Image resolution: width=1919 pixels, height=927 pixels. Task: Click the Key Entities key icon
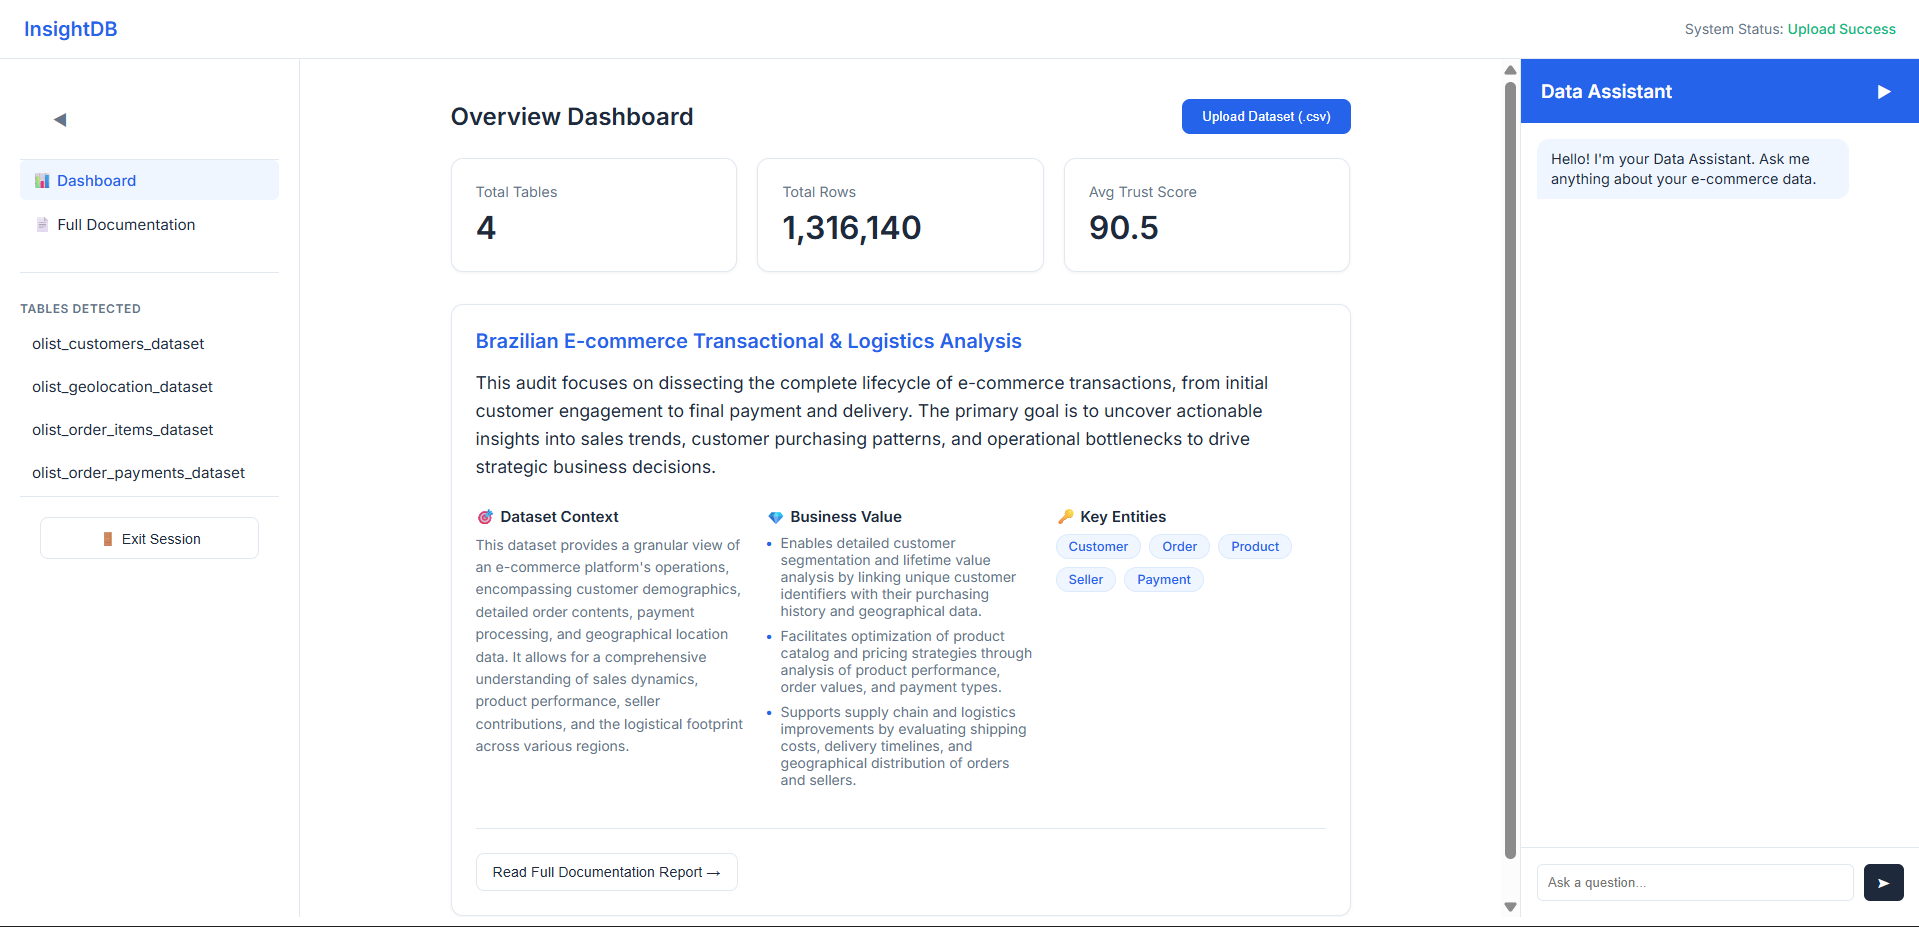coord(1066,517)
